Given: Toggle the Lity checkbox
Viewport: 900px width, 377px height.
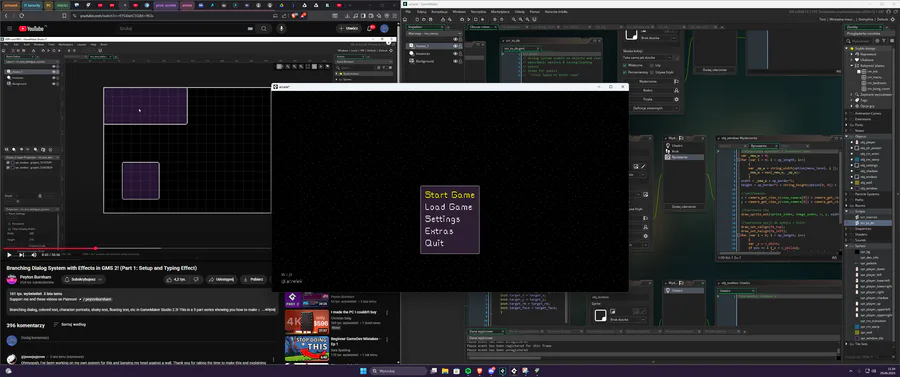Looking at the screenshot, I should (650, 65).
